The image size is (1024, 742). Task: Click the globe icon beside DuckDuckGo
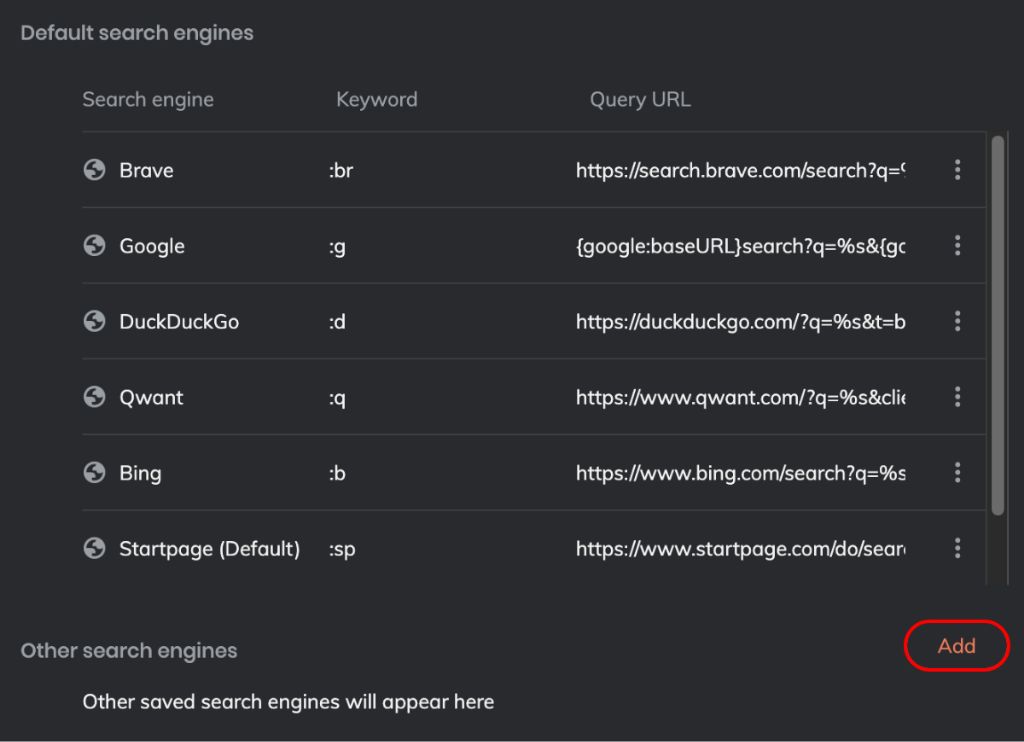click(94, 322)
